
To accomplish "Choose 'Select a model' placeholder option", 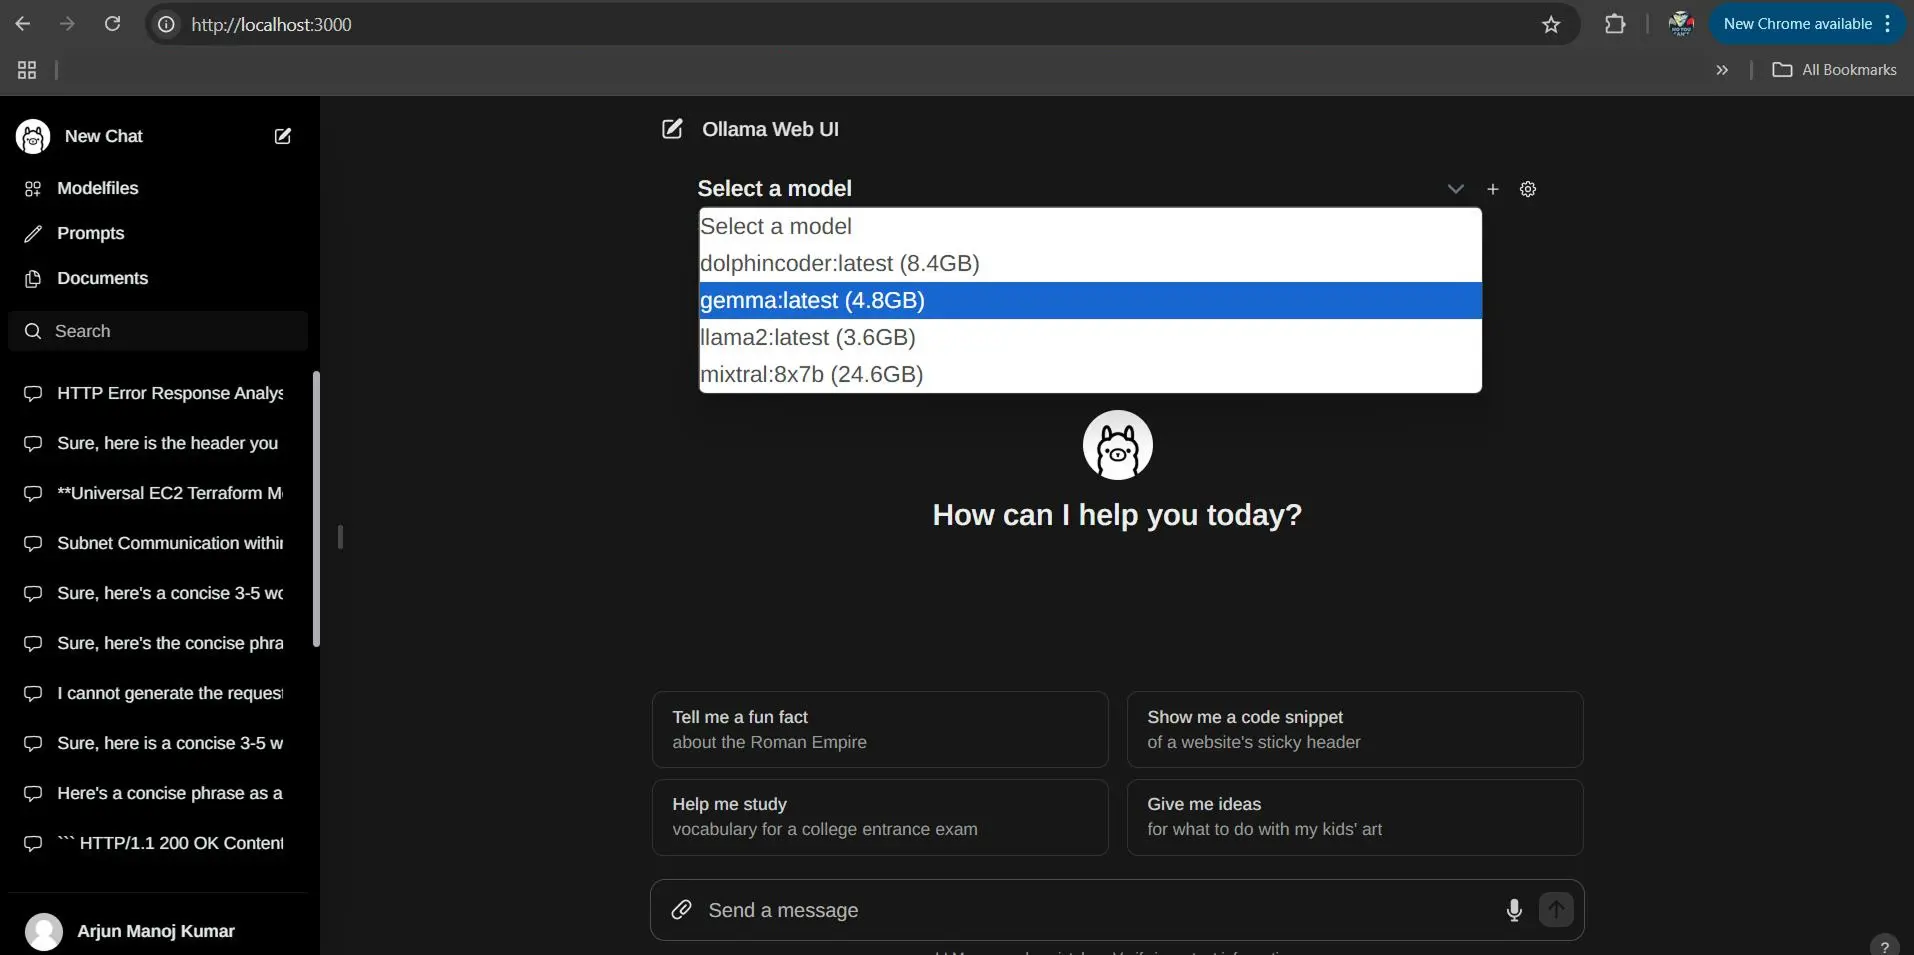I will tap(1090, 227).
